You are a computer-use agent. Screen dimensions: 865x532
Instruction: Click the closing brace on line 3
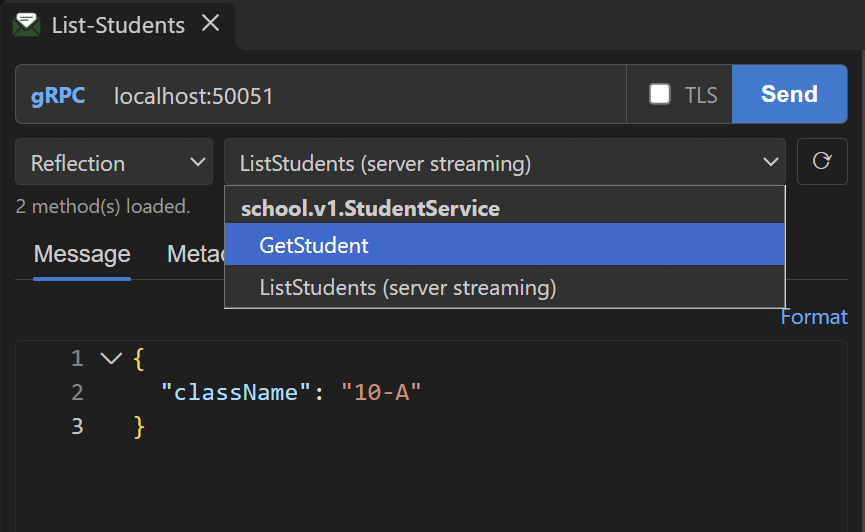tap(139, 427)
